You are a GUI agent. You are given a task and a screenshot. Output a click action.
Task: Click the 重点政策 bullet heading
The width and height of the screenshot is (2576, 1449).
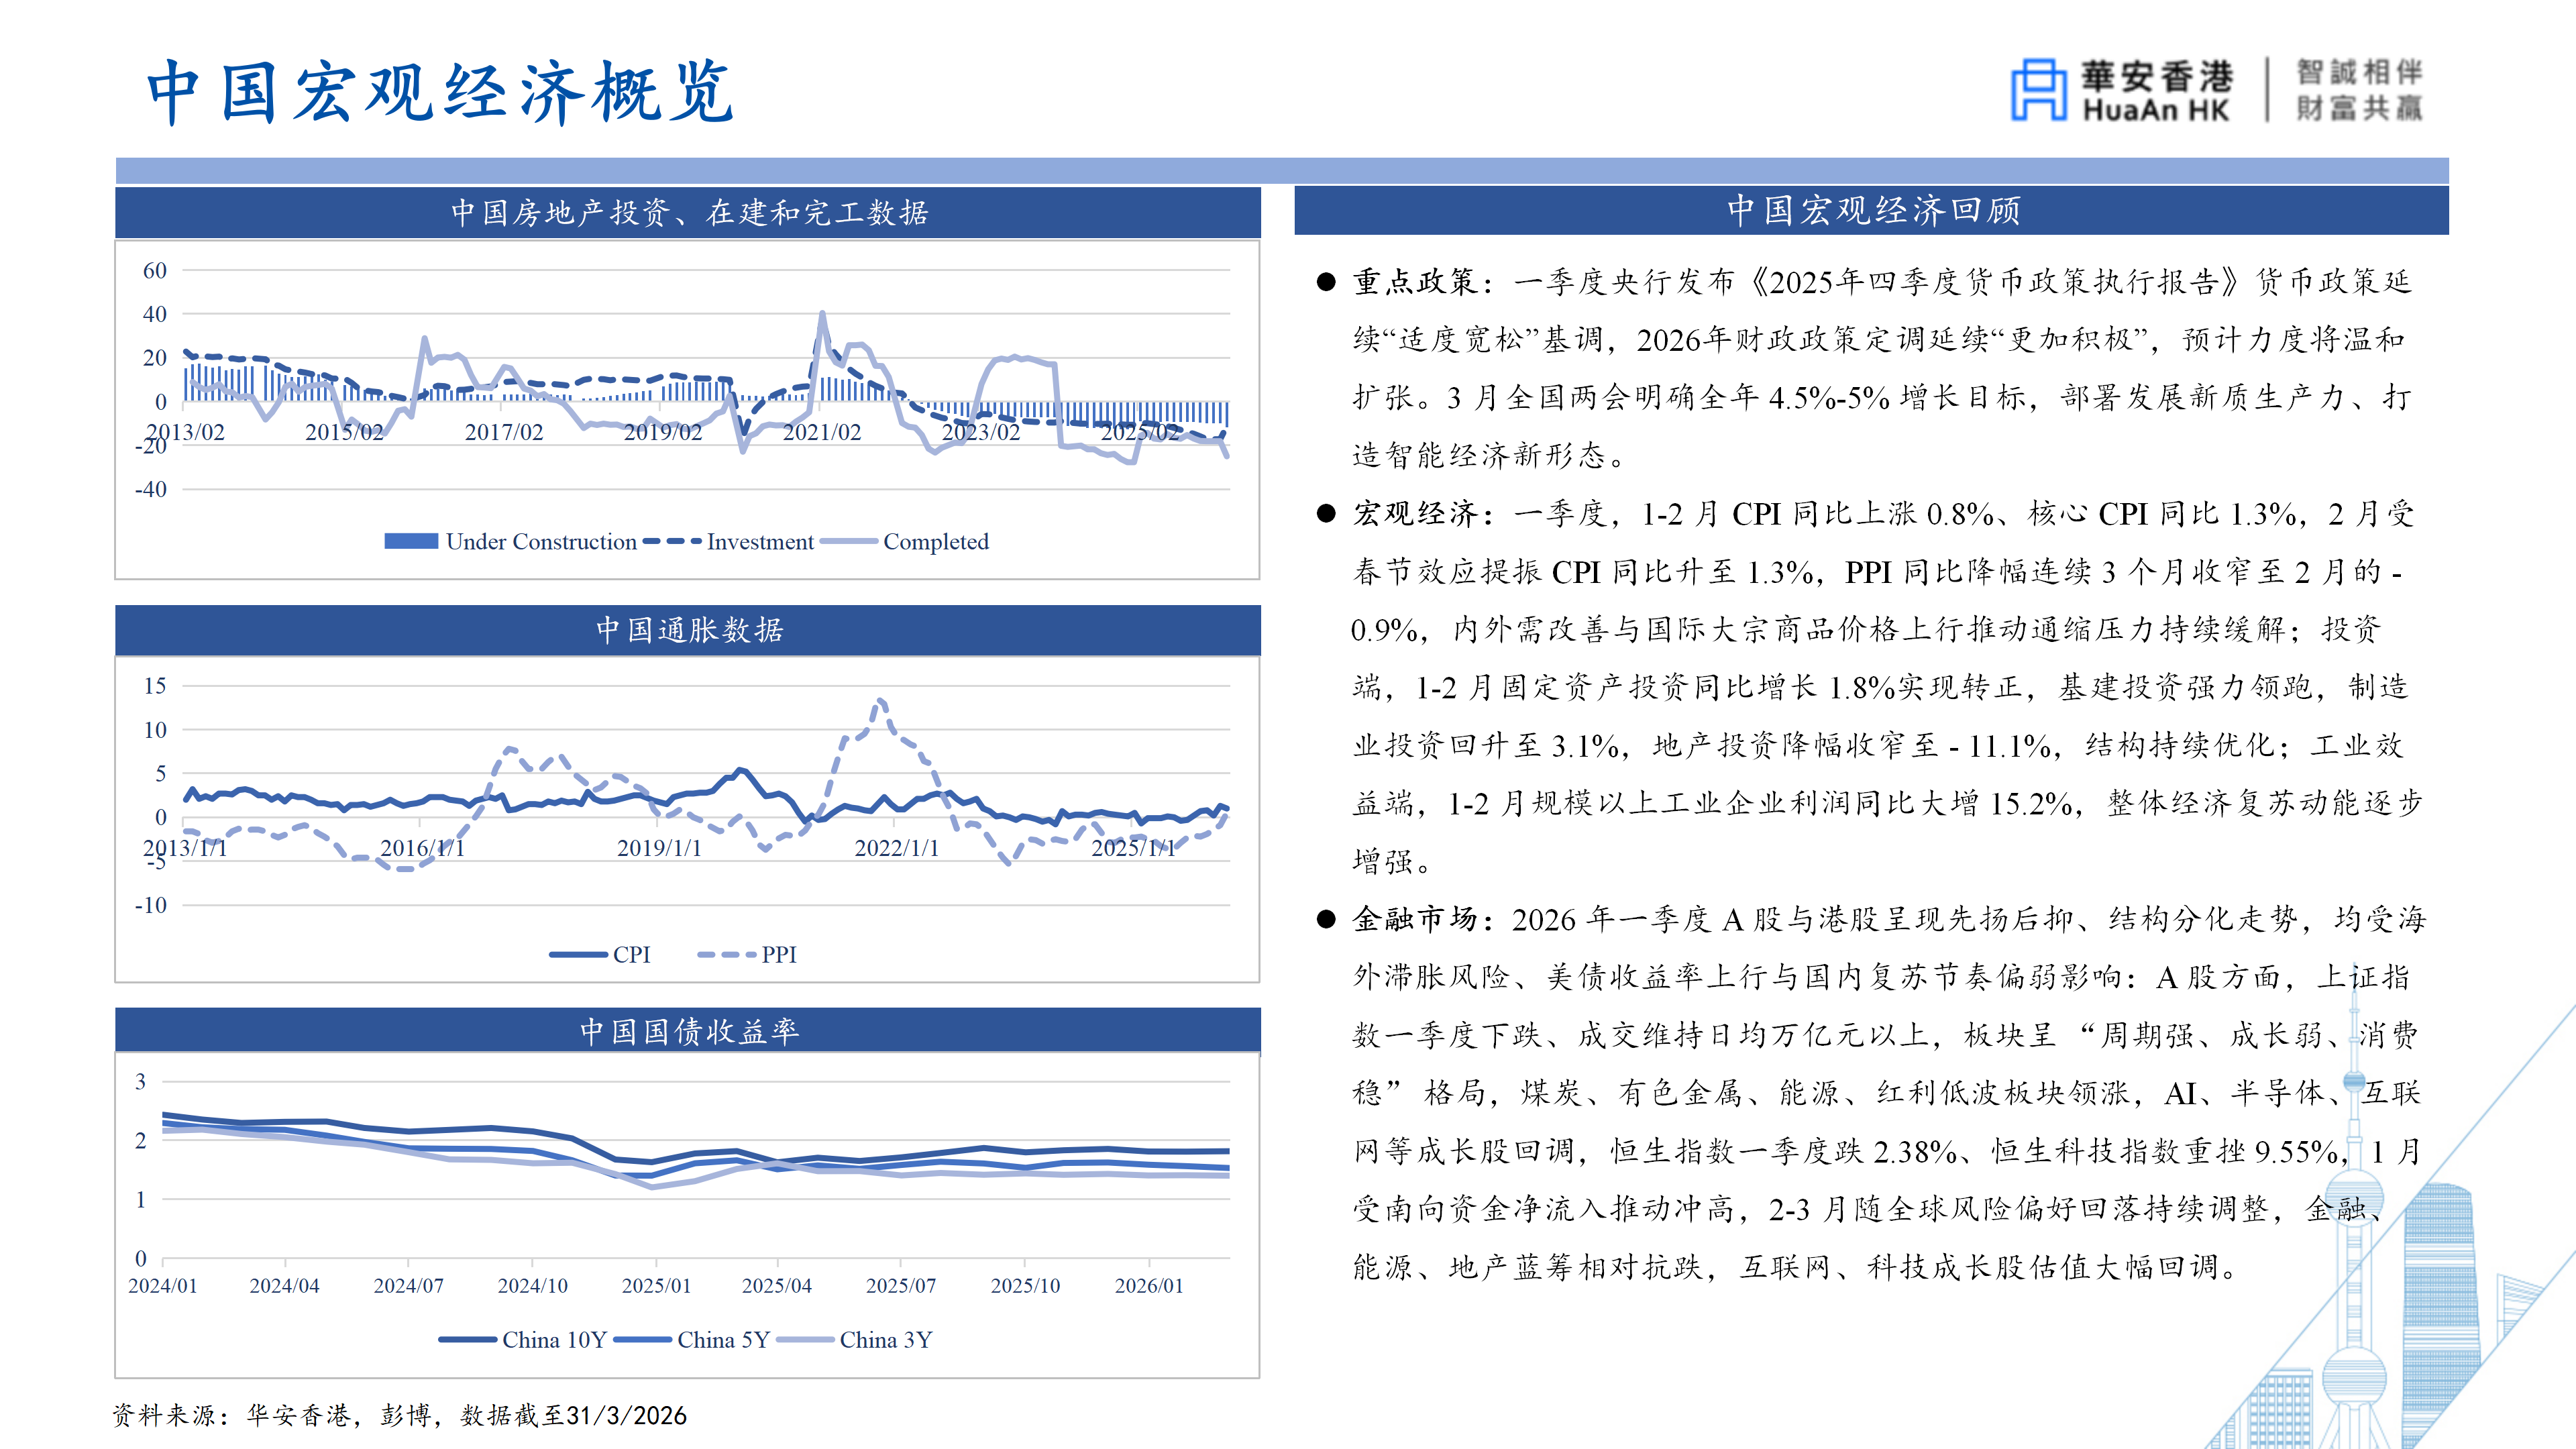(1415, 282)
